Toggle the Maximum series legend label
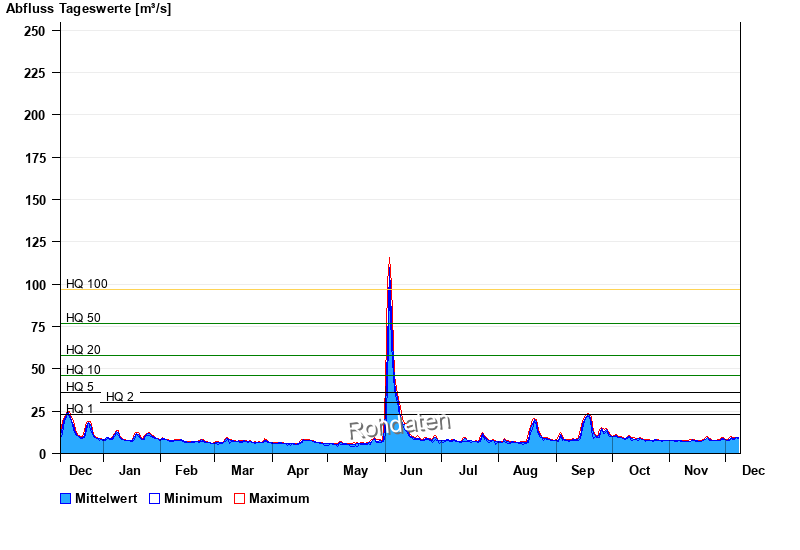800x550 pixels. coord(279,499)
